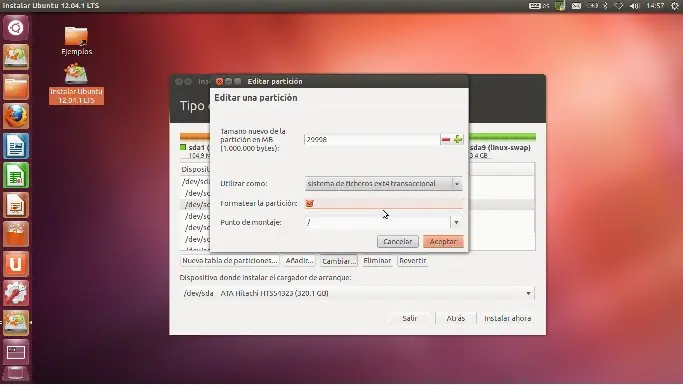Select the Instalar Ubuntu 12.04.1 LTS desktop icon
683x385 pixels.
coord(76,84)
